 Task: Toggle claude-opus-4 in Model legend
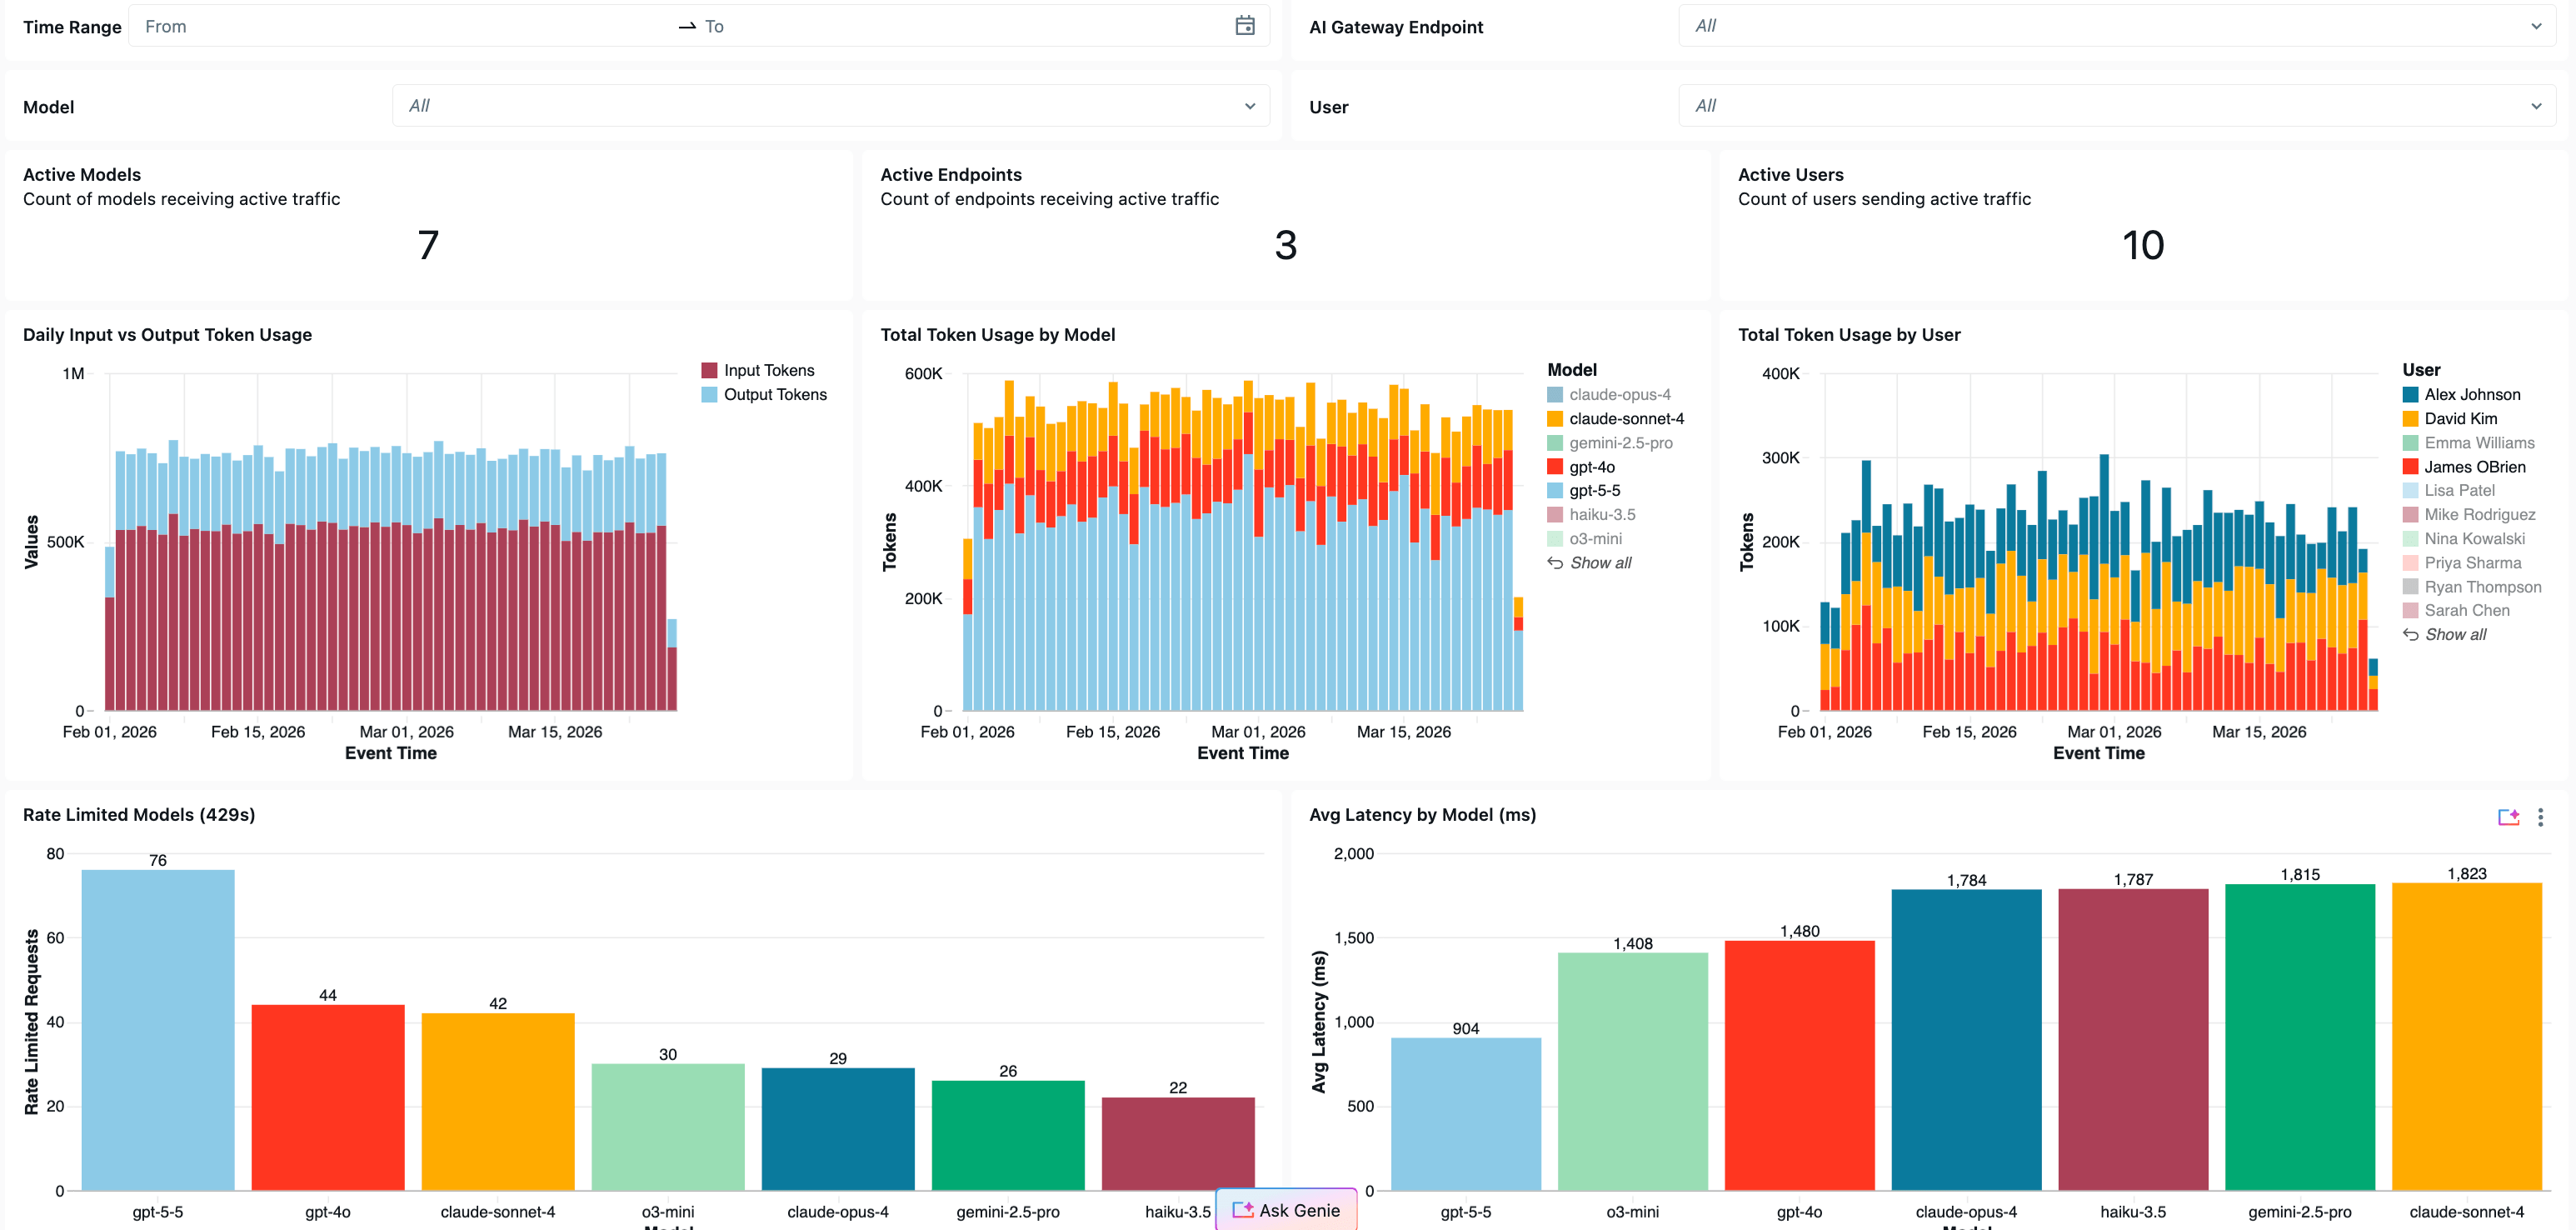[x=1619, y=395]
